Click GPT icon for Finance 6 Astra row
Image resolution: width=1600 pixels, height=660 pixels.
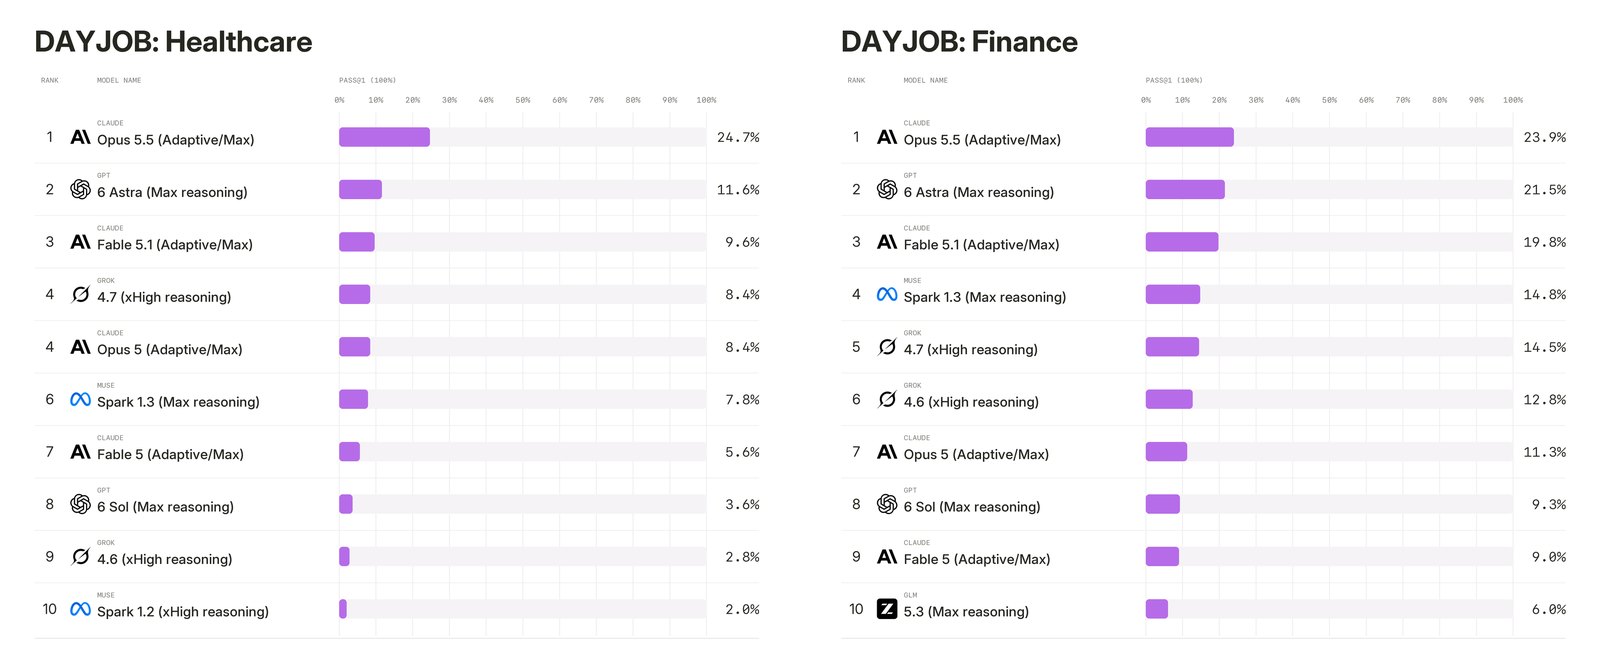[887, 189]
